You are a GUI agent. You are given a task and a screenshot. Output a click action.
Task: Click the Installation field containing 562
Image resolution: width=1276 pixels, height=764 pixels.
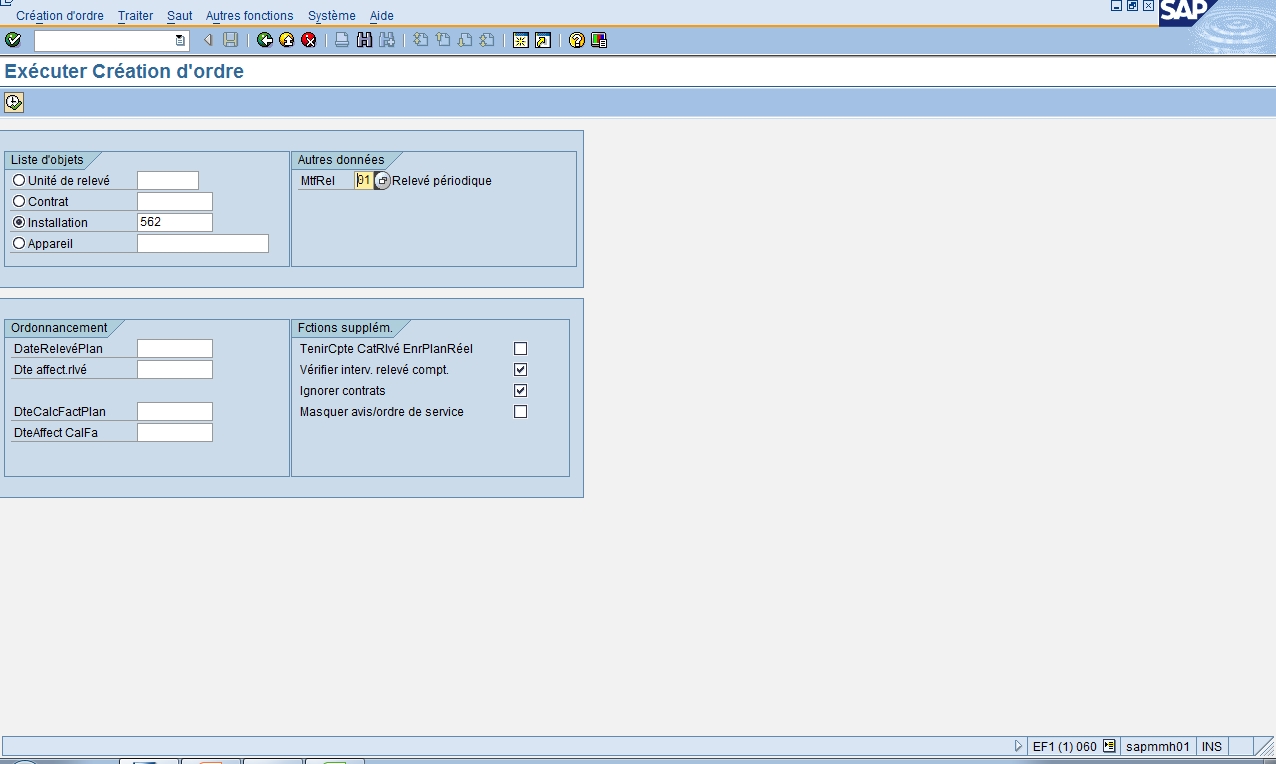click(x=175, y=223)
